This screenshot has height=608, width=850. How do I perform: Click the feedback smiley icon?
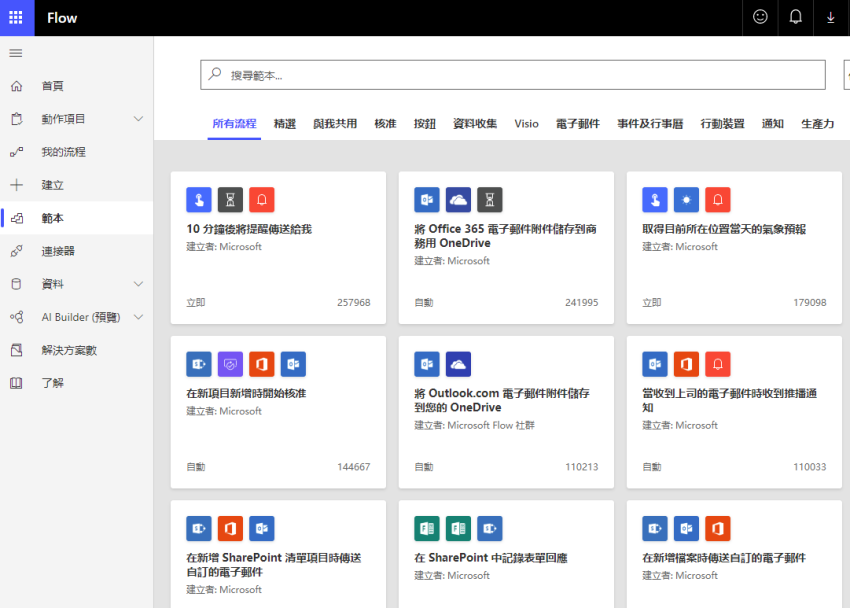760,17
